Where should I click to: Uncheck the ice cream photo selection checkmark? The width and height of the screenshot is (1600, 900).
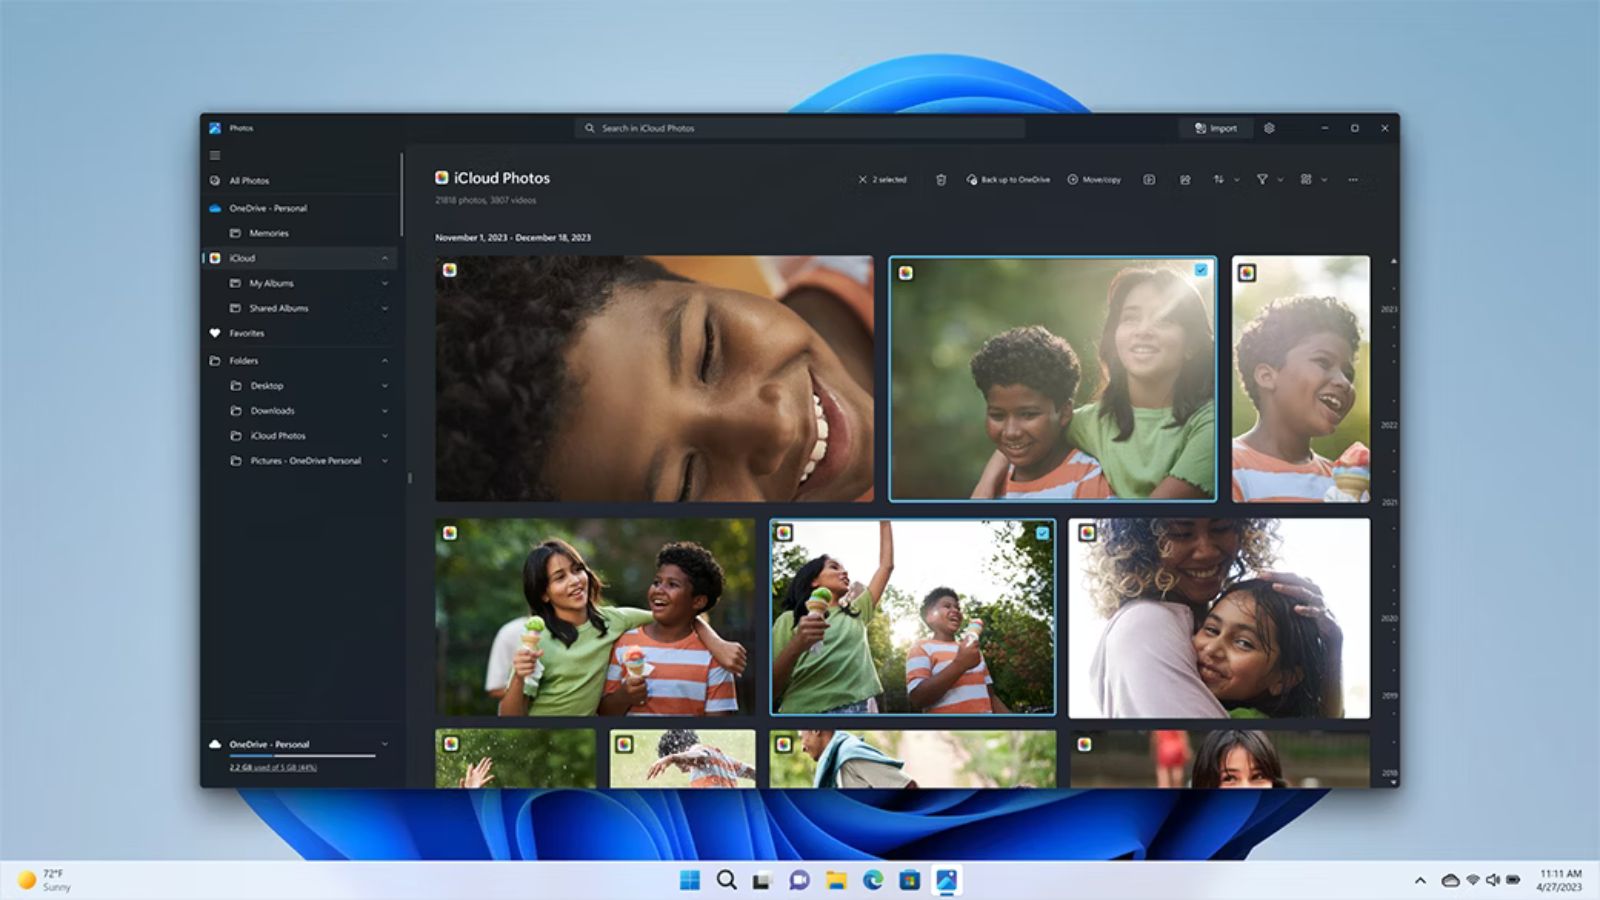[x=1040, y=535]
